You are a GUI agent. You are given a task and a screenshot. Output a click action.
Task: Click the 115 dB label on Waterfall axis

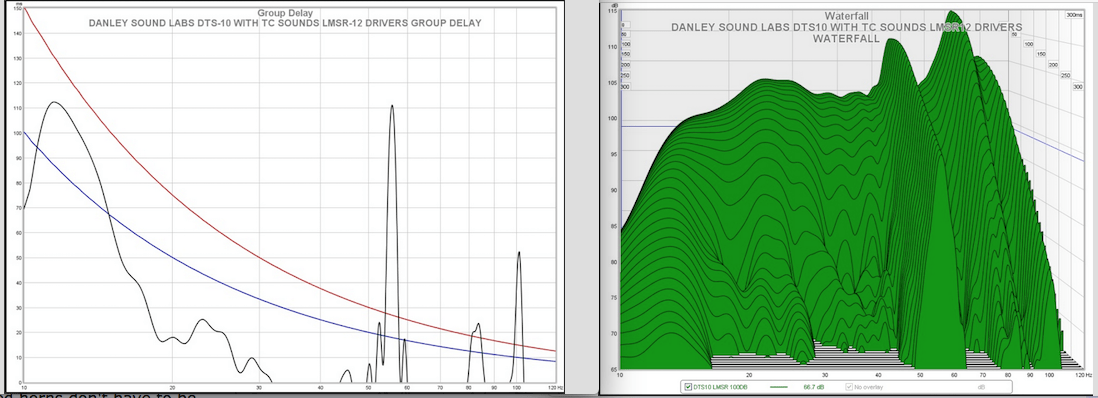coord(613,11)
